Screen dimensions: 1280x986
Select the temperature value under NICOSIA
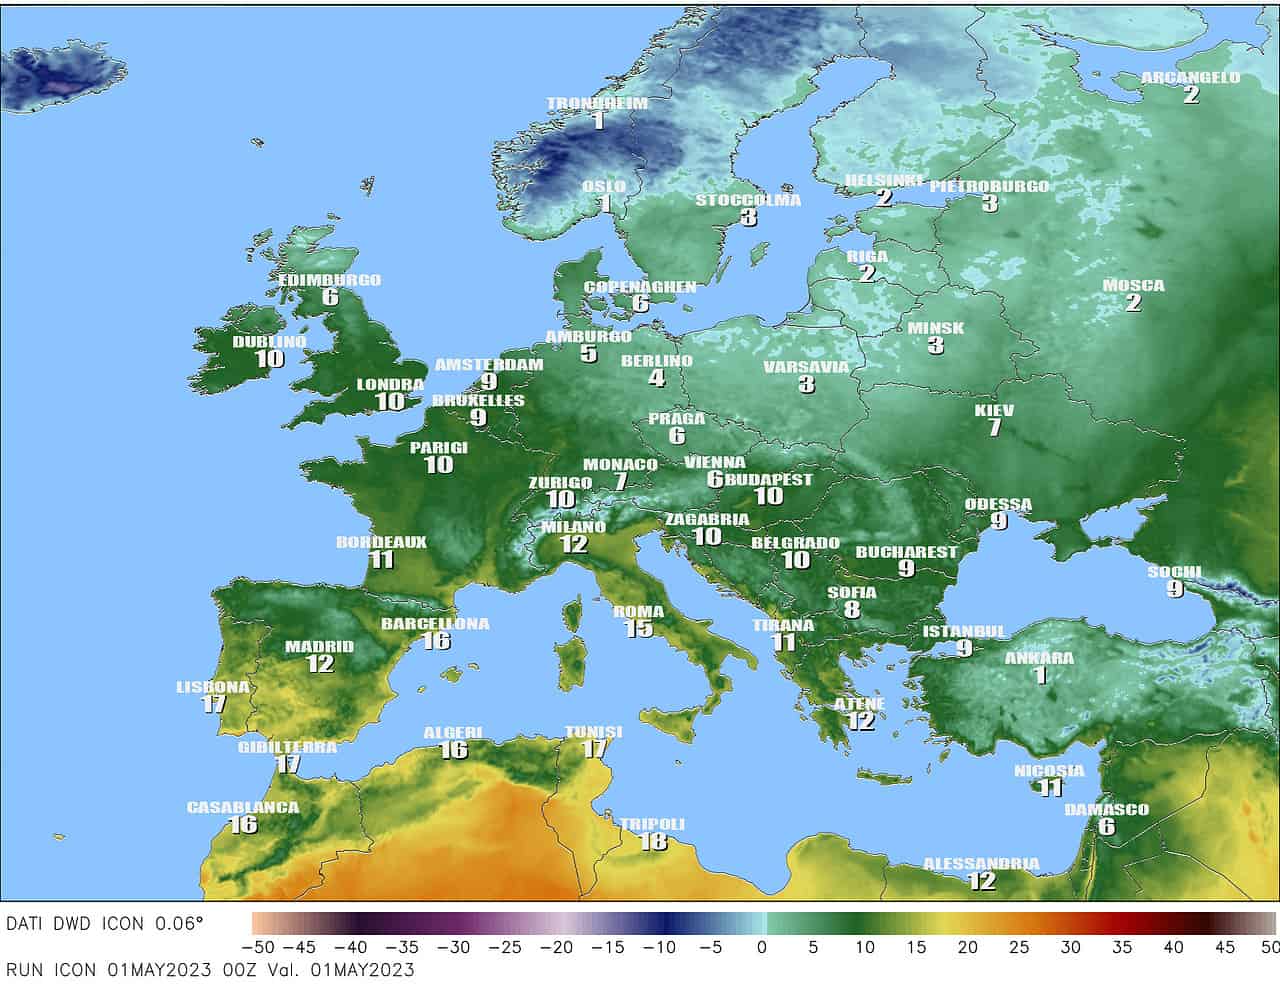pos(1049,788)
